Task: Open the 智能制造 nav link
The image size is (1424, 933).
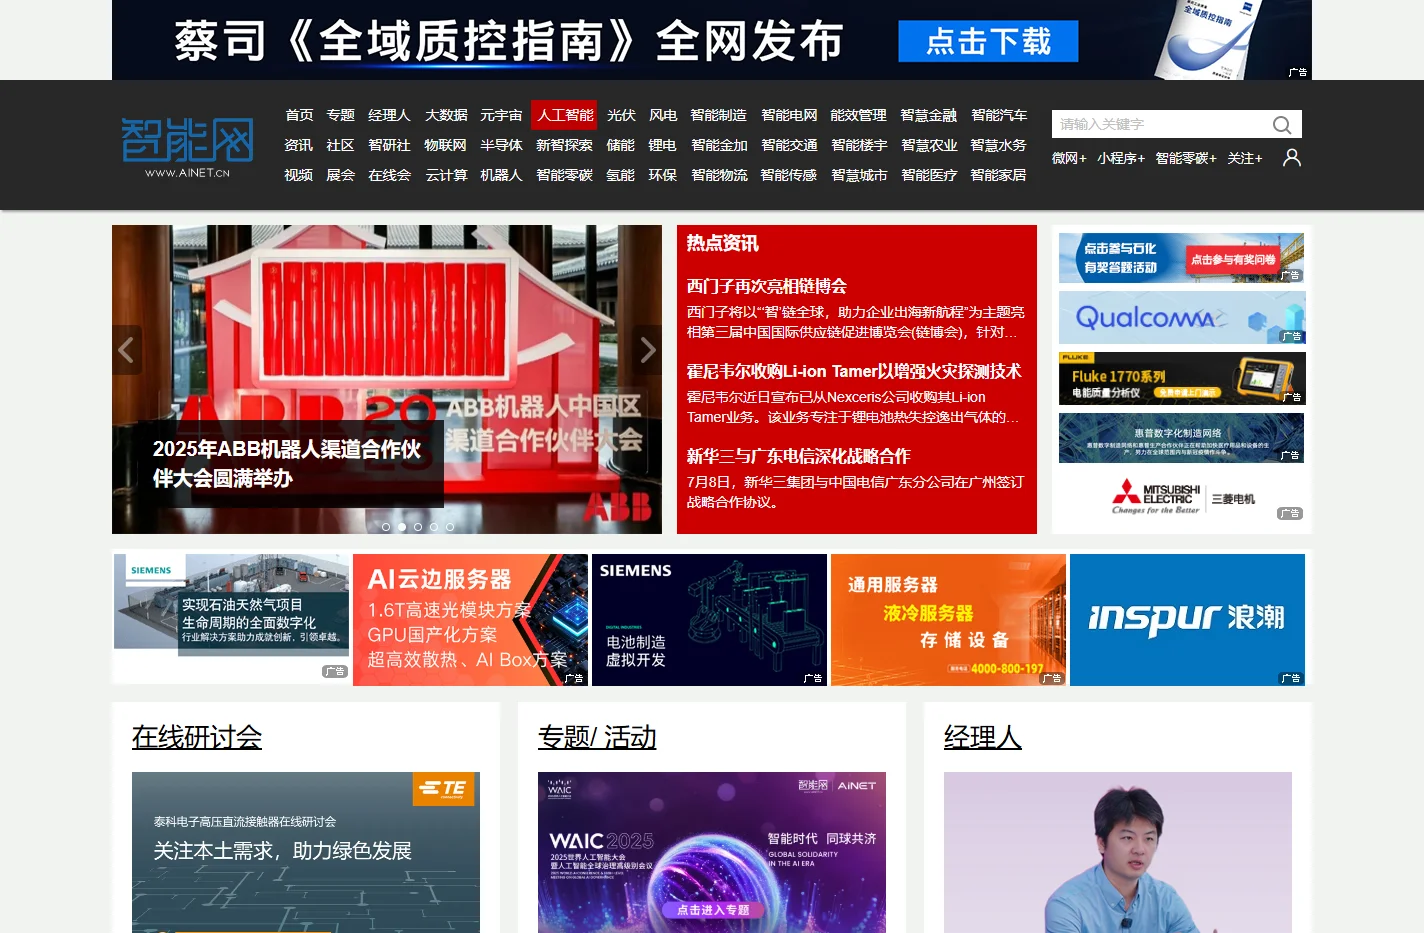Action: 718,115
